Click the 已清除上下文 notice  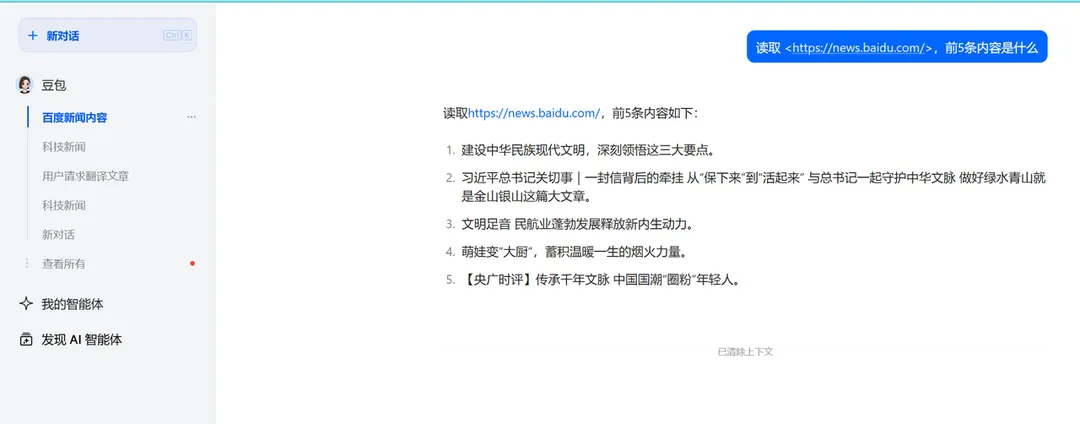[745, 352]
